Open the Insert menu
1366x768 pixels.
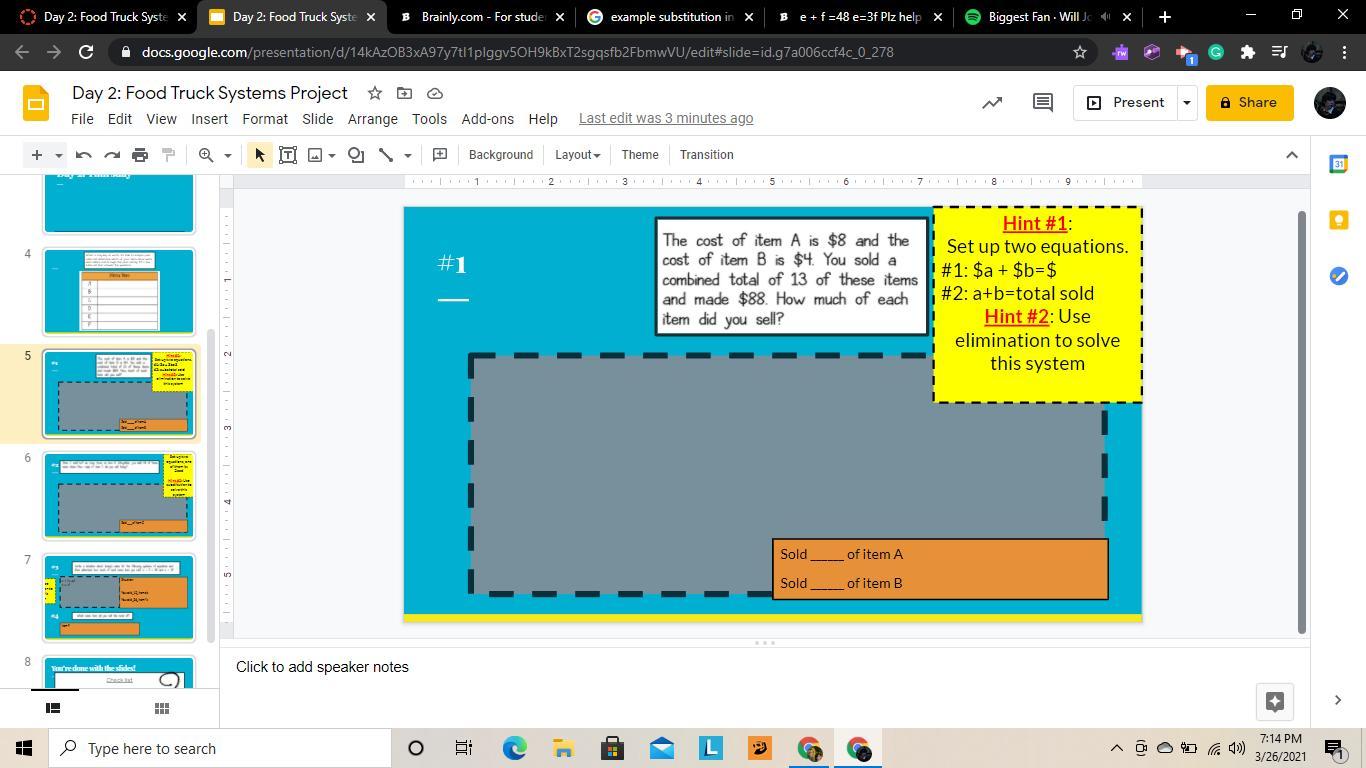tap(209, 118)
